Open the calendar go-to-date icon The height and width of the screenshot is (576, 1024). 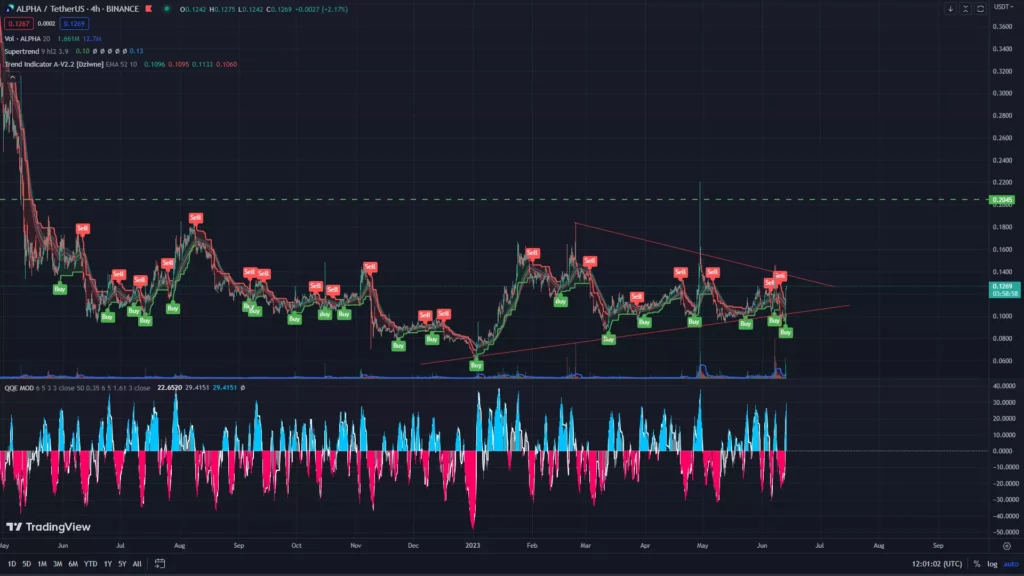click(158, 563)
